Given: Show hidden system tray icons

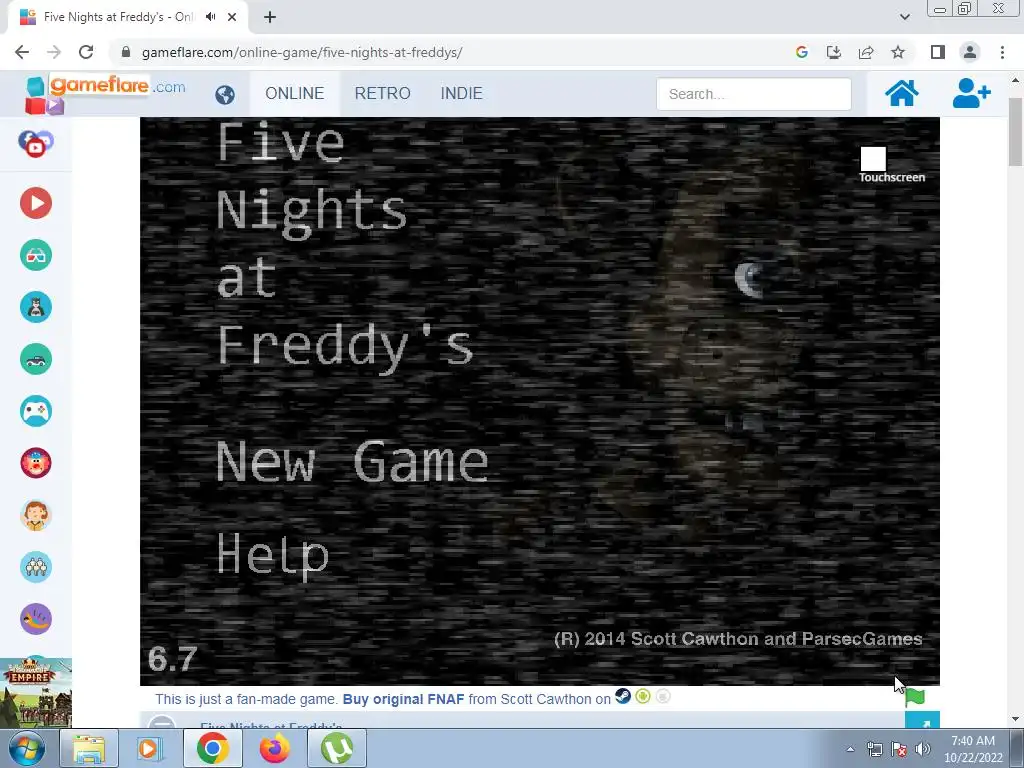Looking at the screenshot, I should tap(850, 749).
